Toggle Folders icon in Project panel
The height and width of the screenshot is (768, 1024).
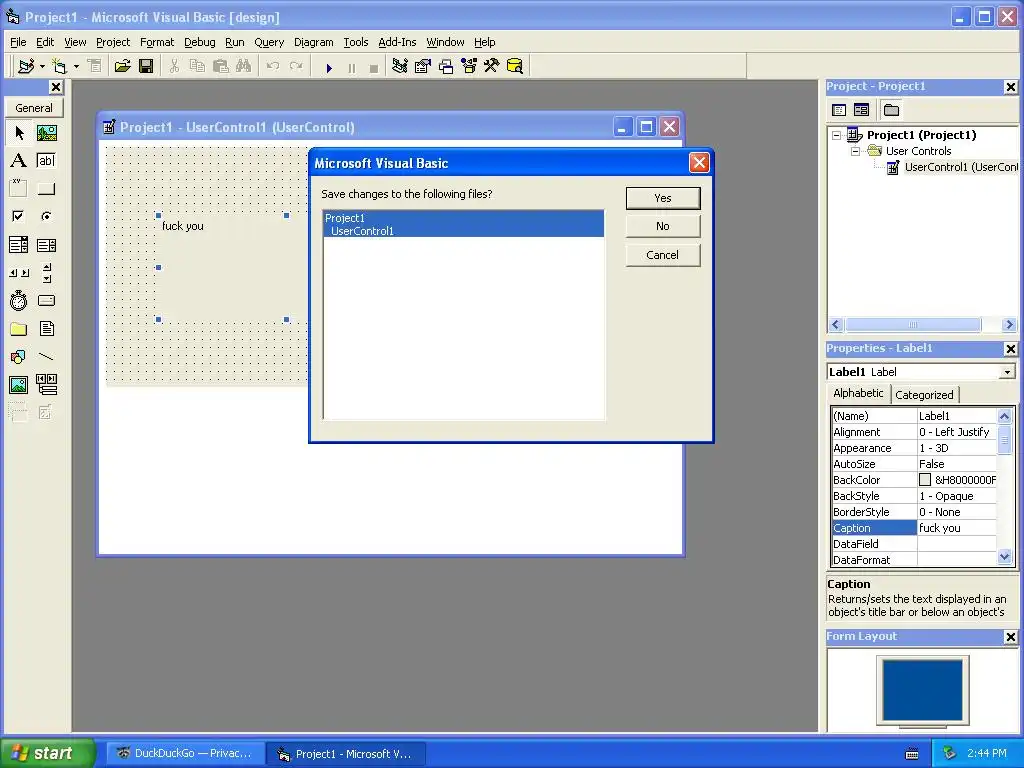(891, 110)
